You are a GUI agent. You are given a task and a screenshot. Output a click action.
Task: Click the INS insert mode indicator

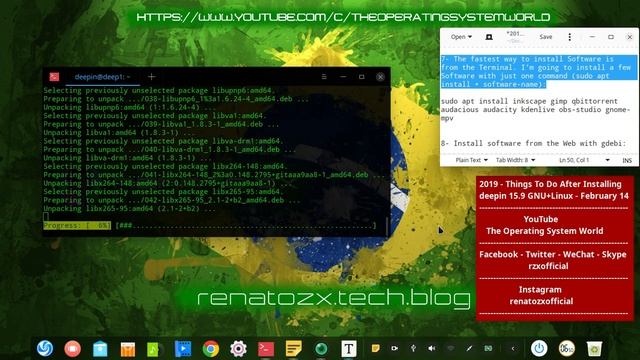[627, 160]
